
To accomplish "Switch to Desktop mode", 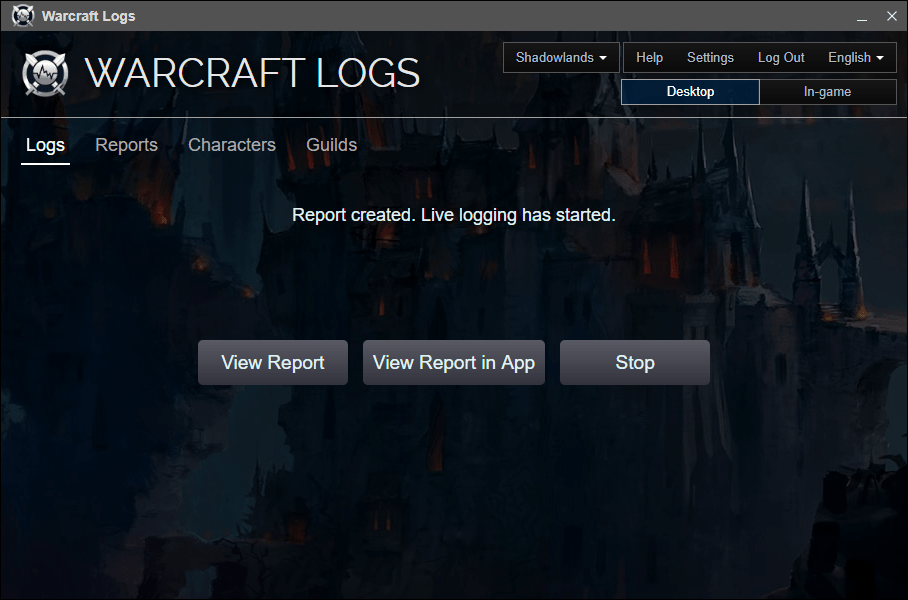I will click(x=690, y=92).
